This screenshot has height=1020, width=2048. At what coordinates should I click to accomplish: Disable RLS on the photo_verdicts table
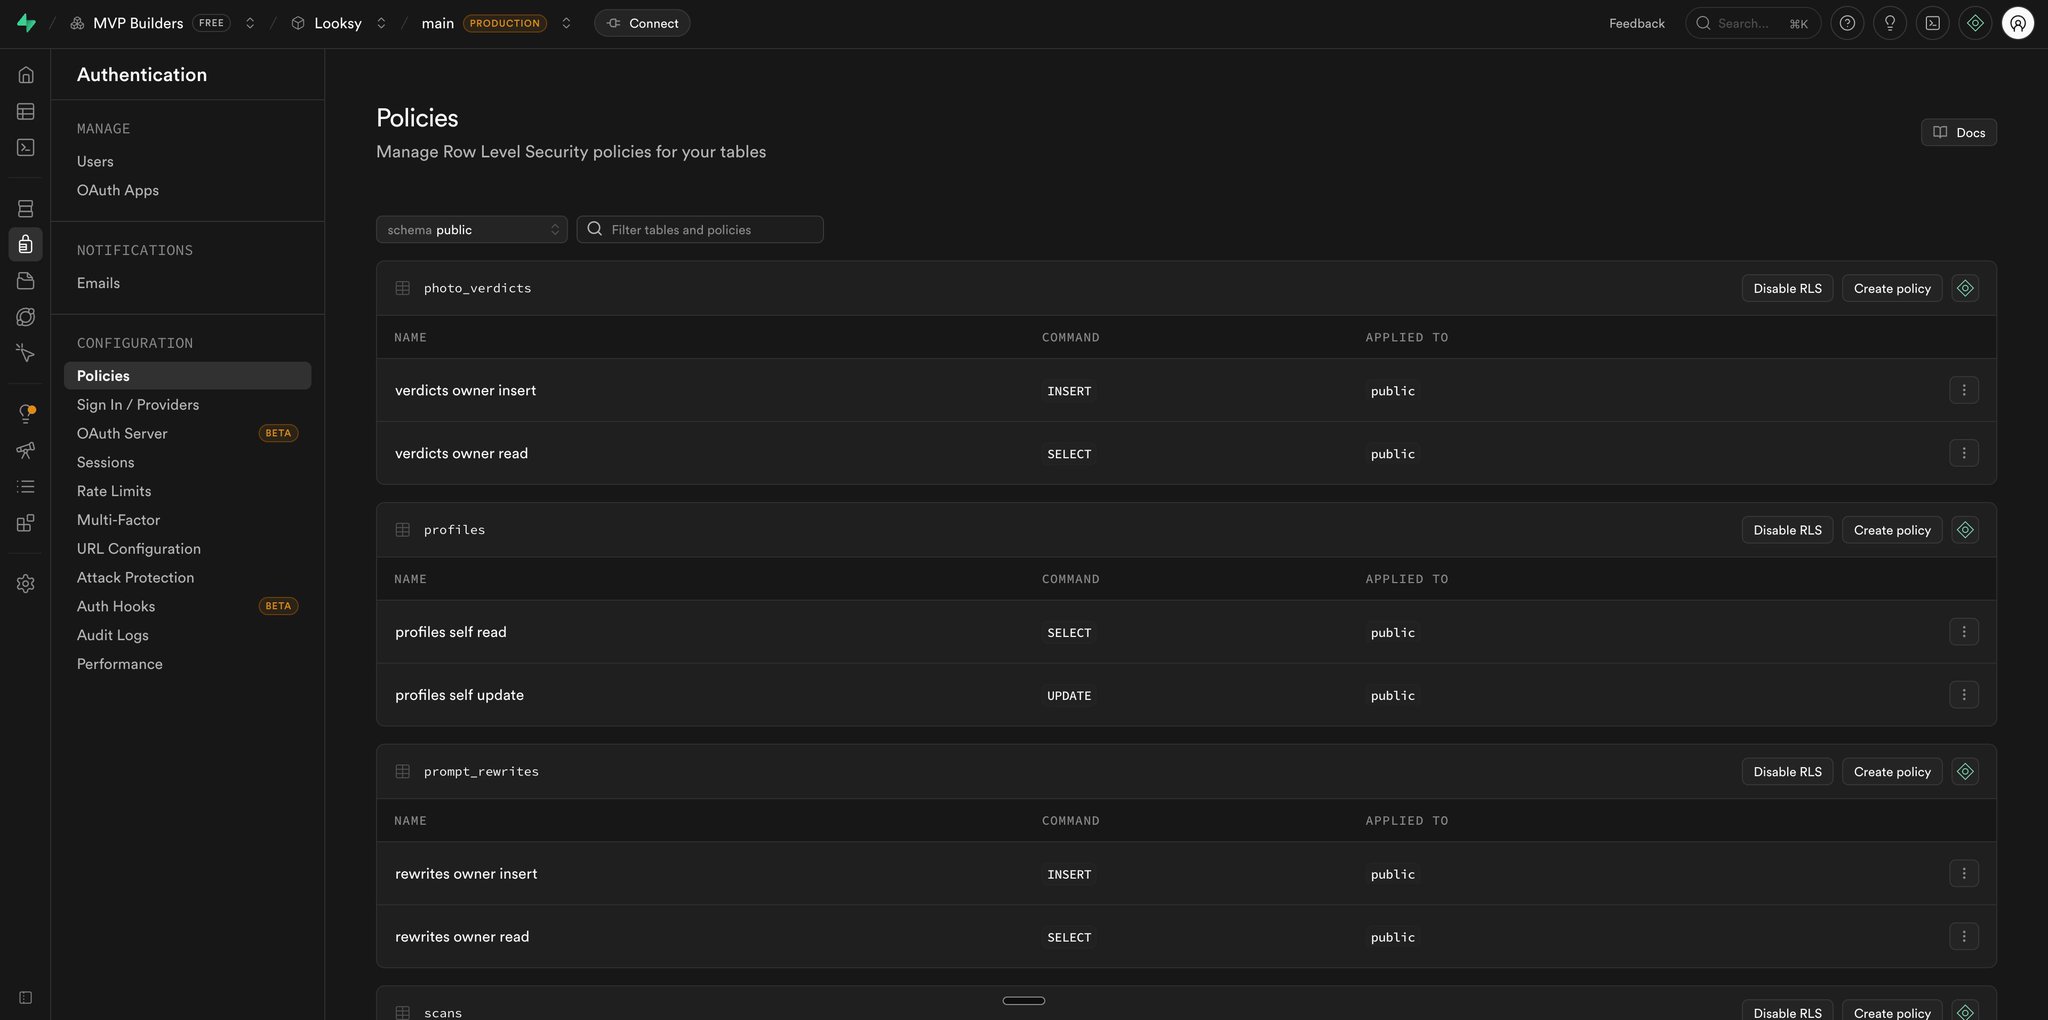1787,288
